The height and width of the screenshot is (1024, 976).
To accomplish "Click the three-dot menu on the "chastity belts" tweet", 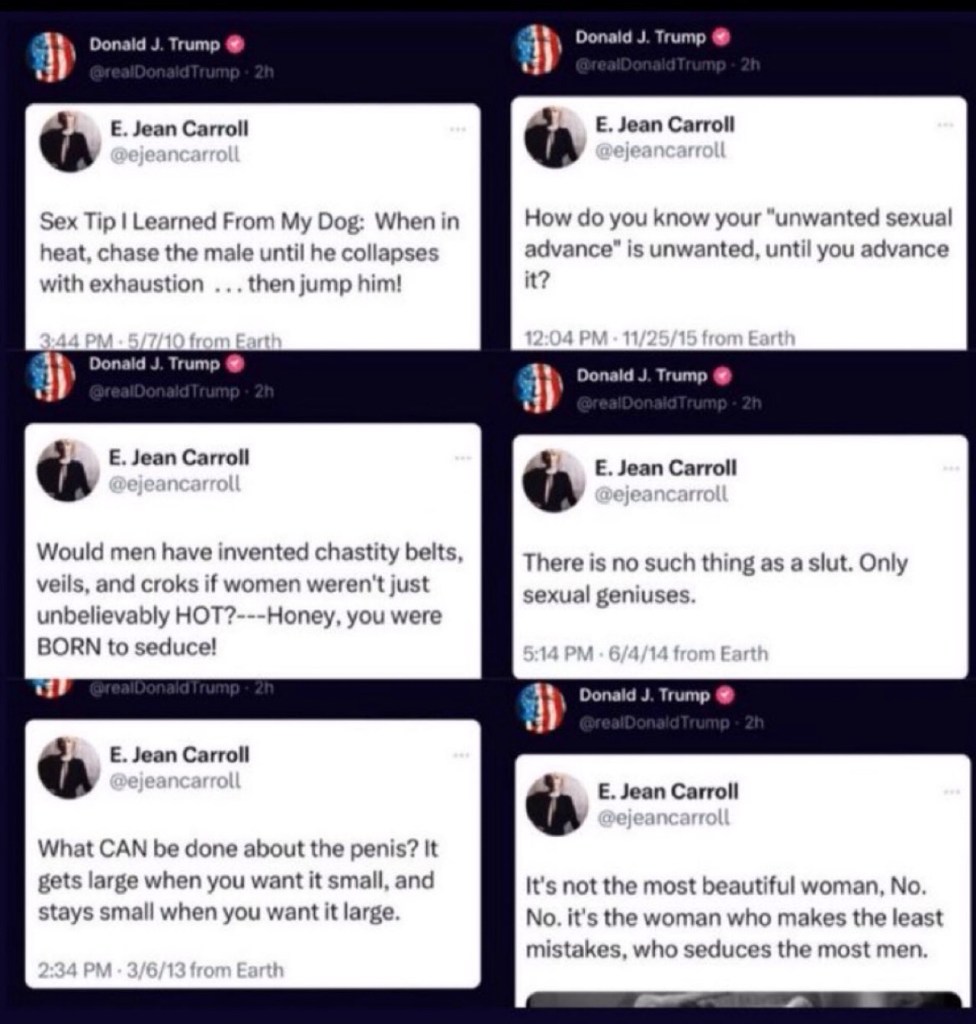I will pyautogui.click(x=459, y=458).
